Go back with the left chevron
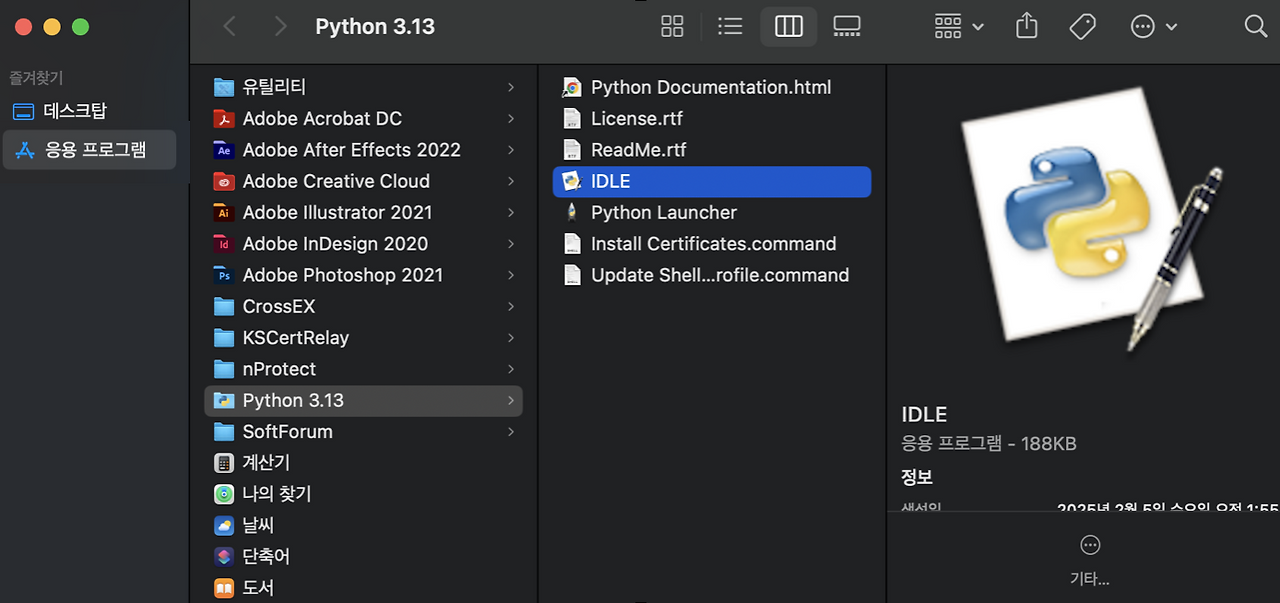Screen dimensions: 1280x603 [x=230, y=27]
